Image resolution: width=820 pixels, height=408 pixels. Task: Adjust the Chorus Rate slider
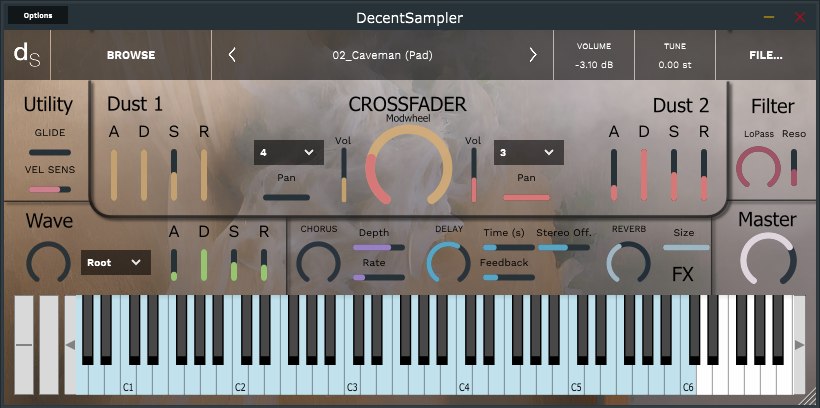379,277
